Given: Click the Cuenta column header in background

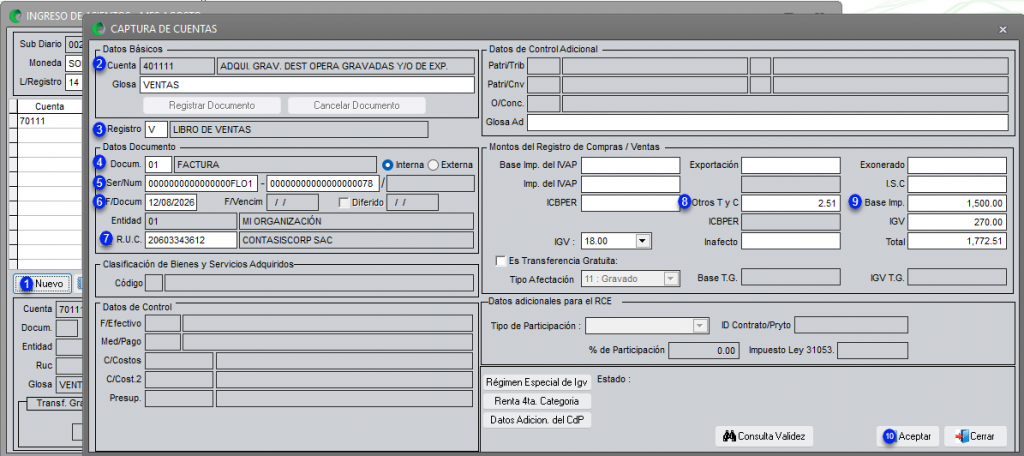Looking at the screenshot, I should [x=49, y=106].
